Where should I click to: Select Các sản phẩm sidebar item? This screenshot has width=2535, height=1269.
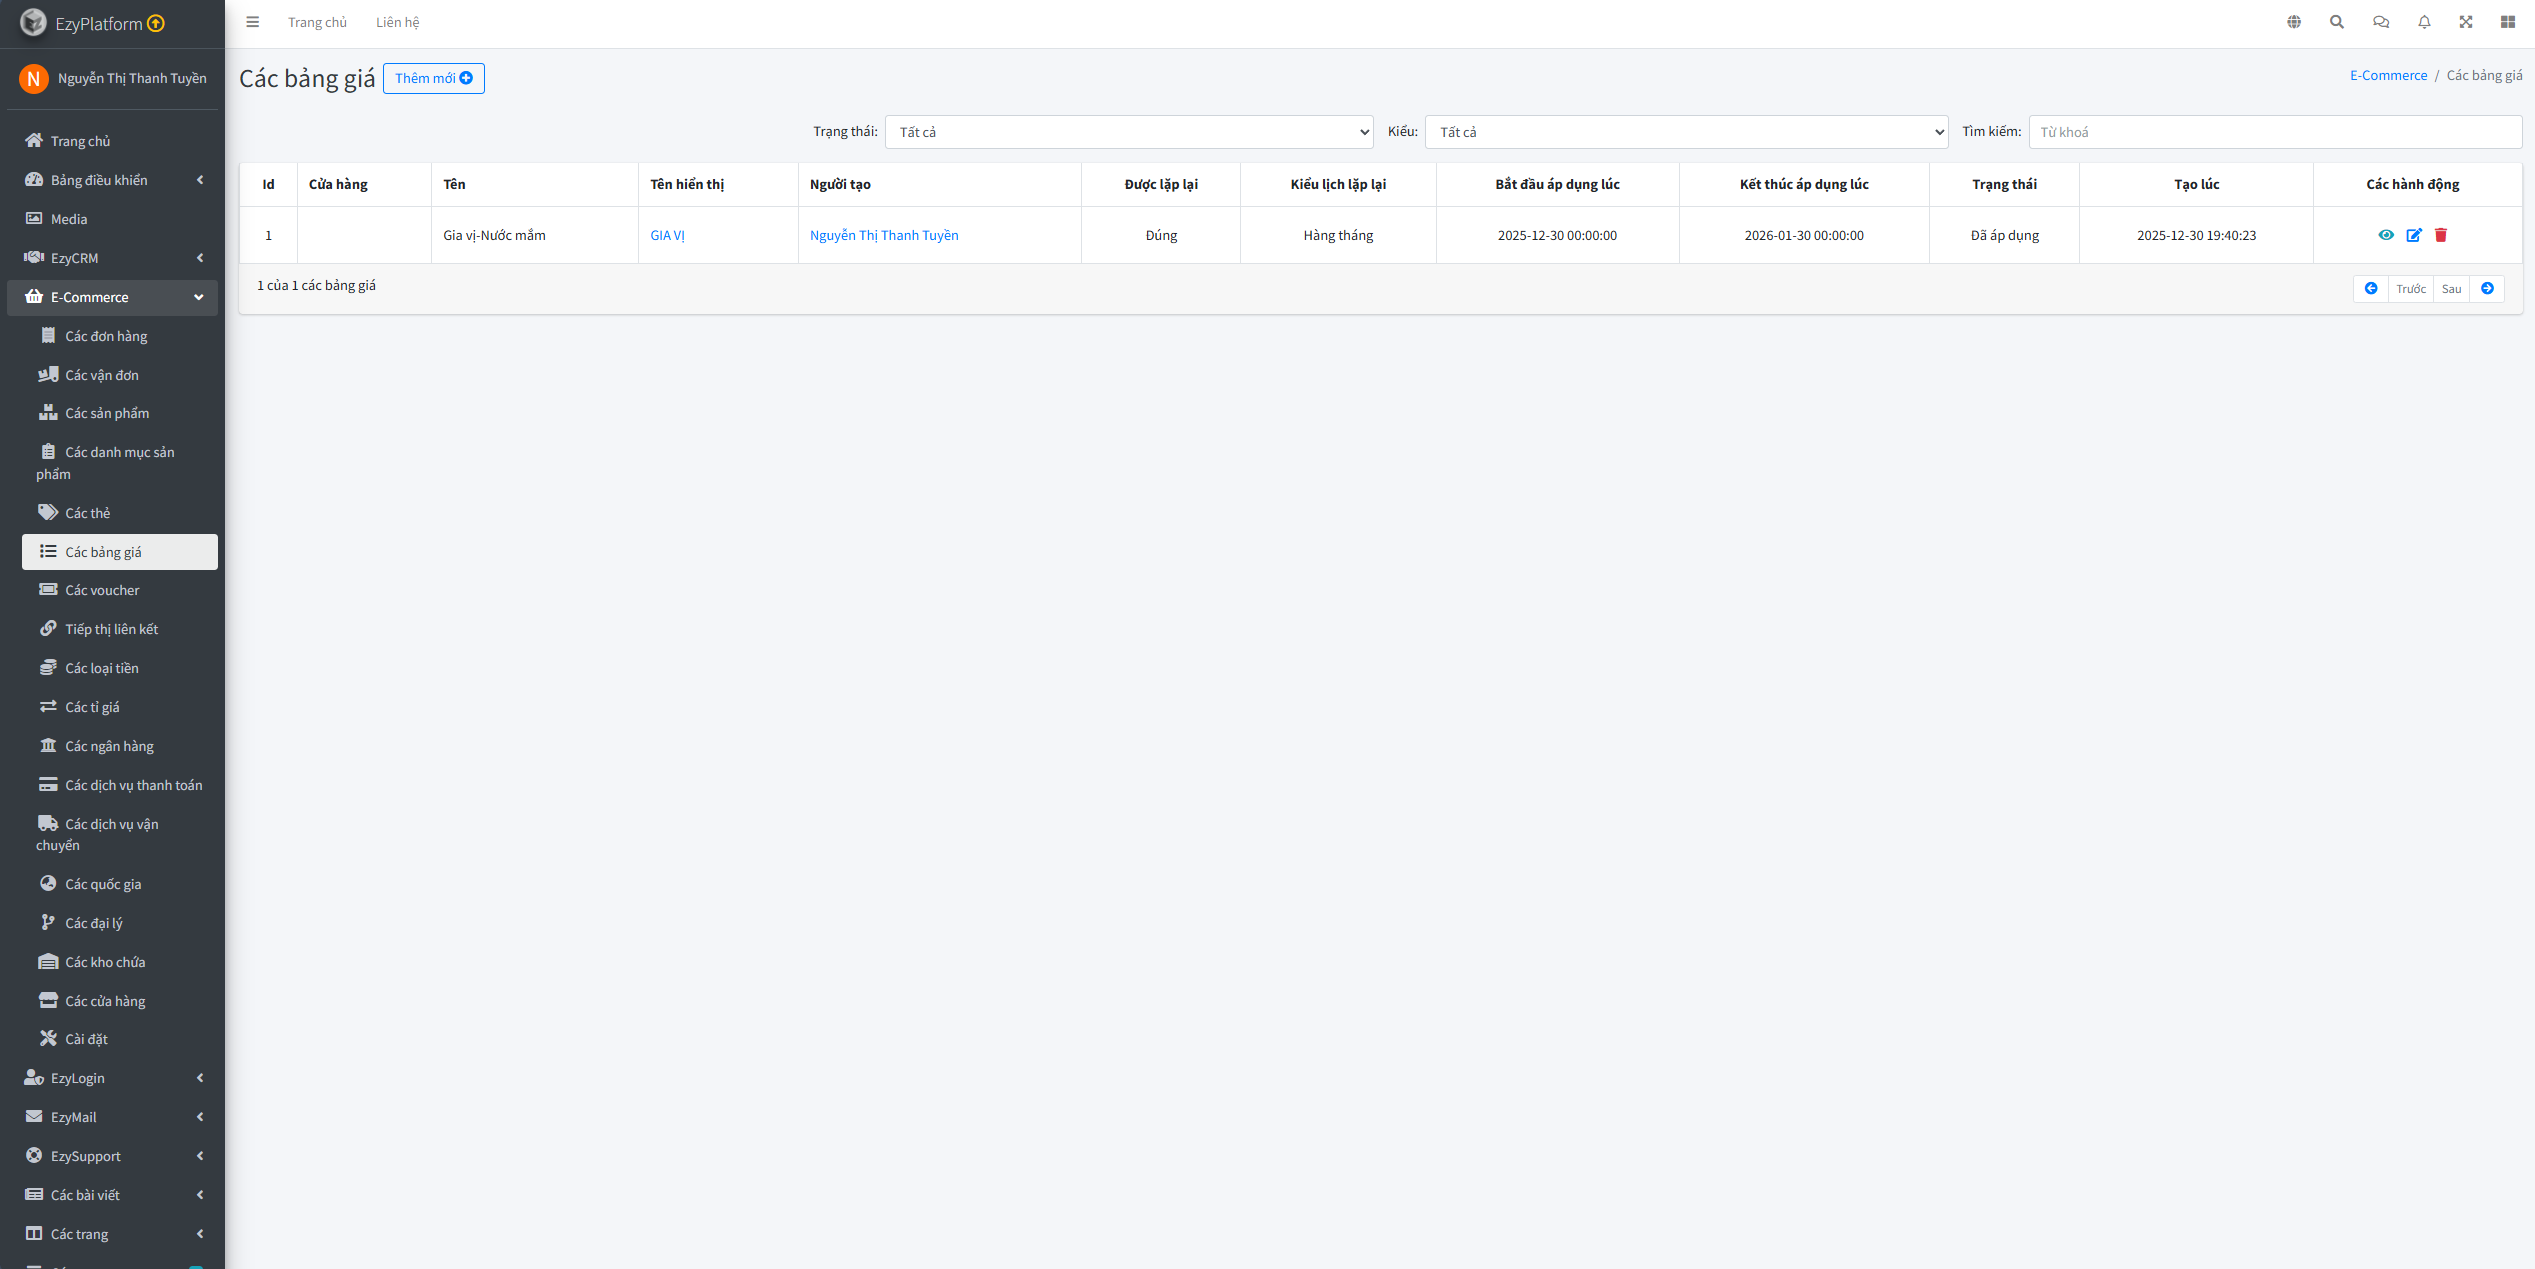[x=107, y=413]
